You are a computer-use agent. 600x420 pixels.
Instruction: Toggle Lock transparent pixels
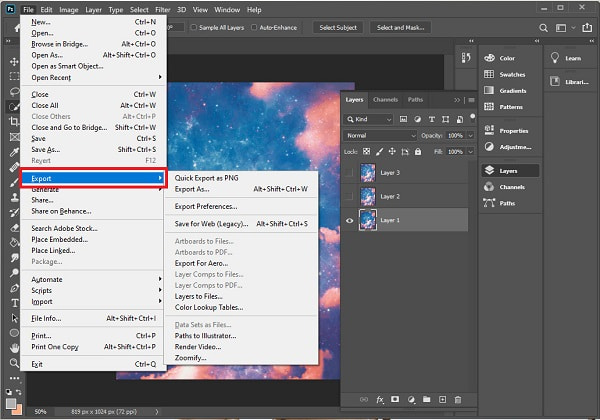(366, 151)
